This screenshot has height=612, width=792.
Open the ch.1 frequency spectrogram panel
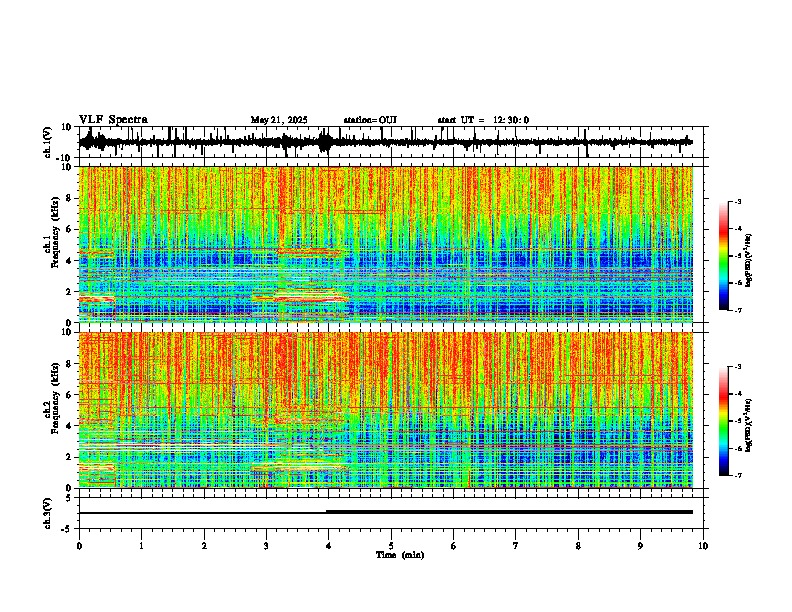[386, 244]
